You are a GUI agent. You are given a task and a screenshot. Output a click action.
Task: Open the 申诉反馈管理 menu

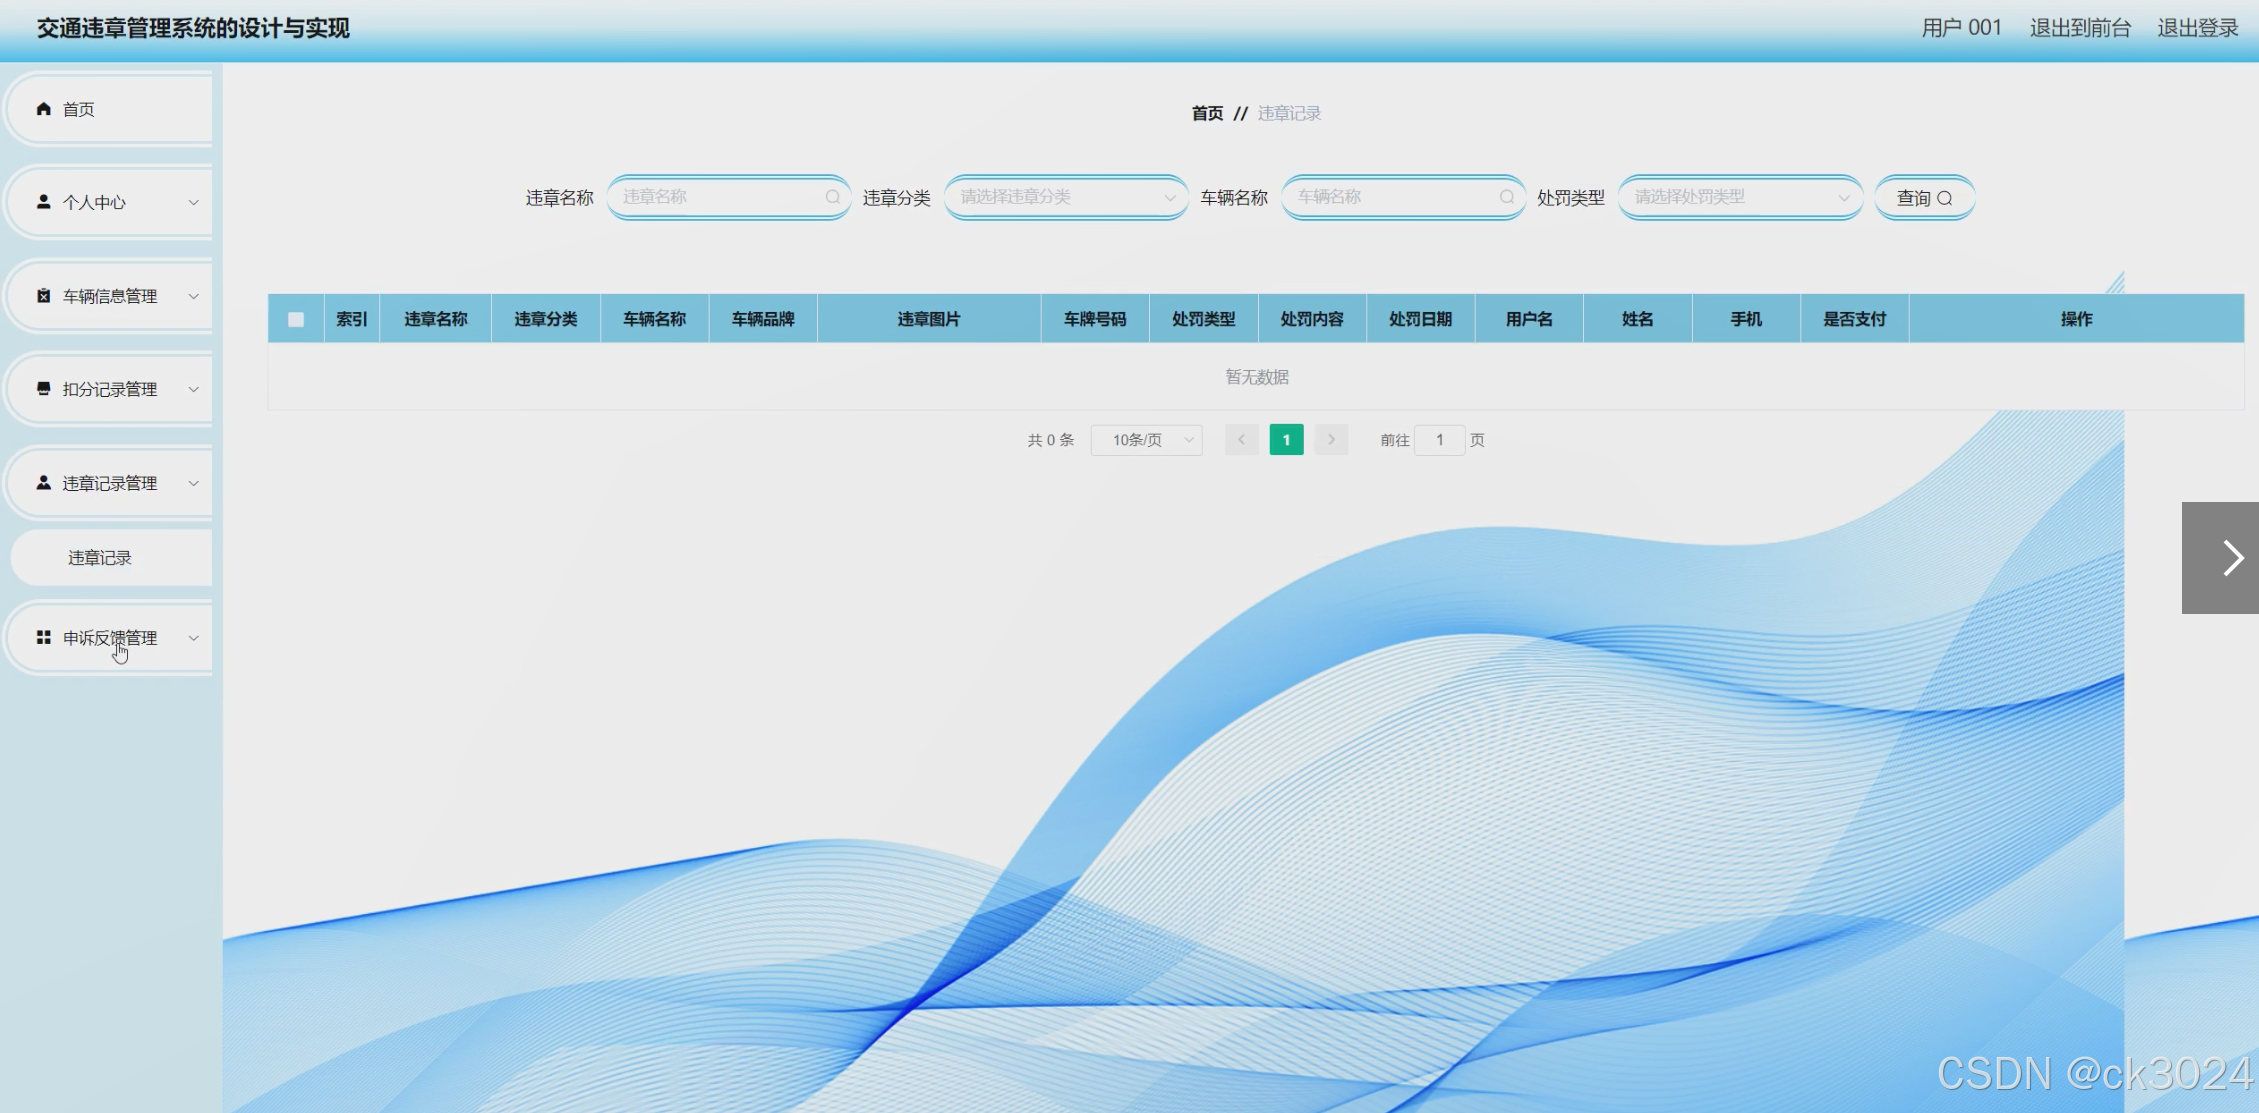click(110, 638)
